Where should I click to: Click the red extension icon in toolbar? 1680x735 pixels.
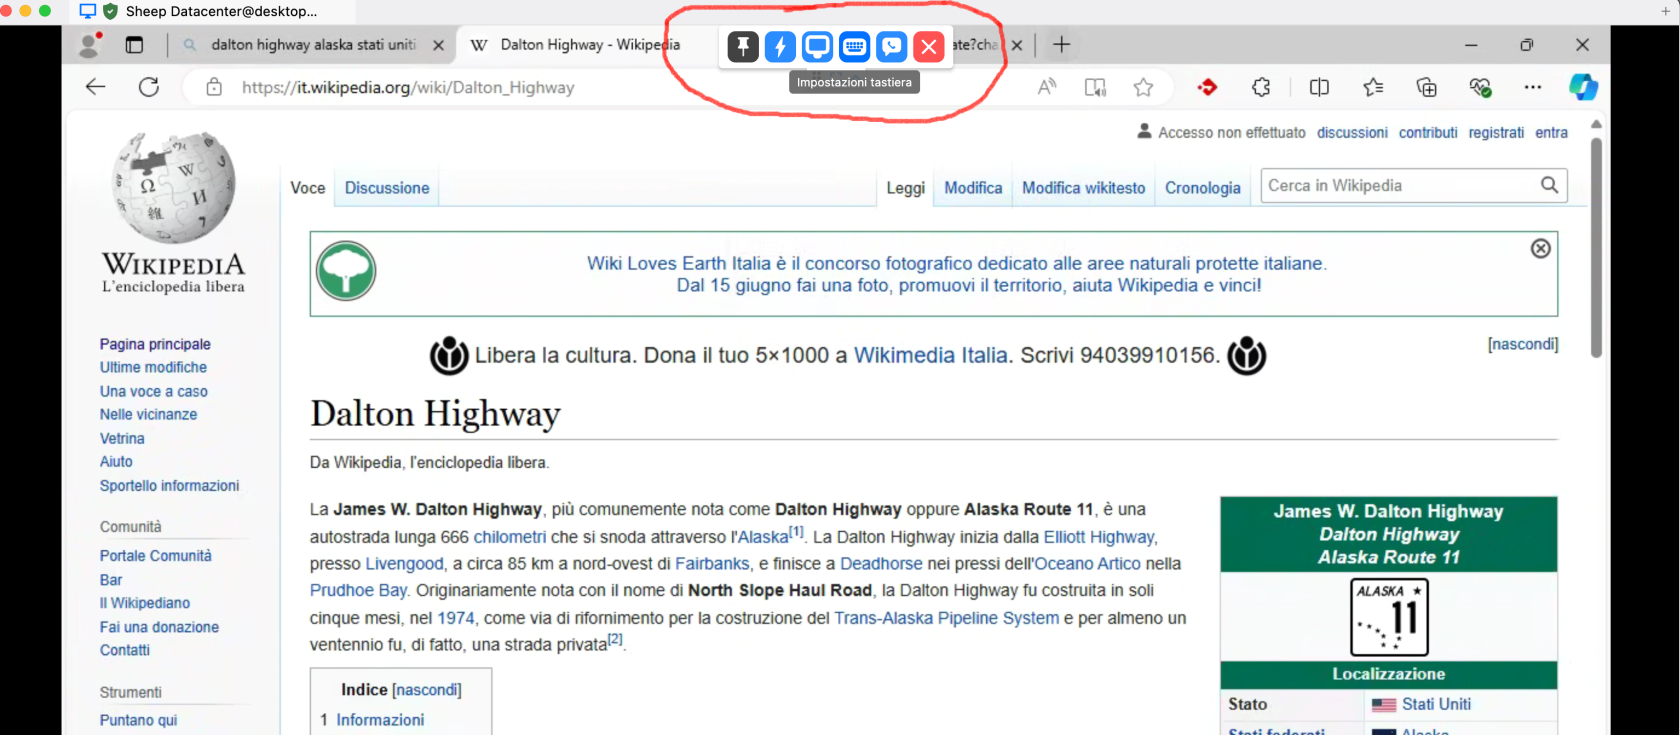click(1207, 87)
